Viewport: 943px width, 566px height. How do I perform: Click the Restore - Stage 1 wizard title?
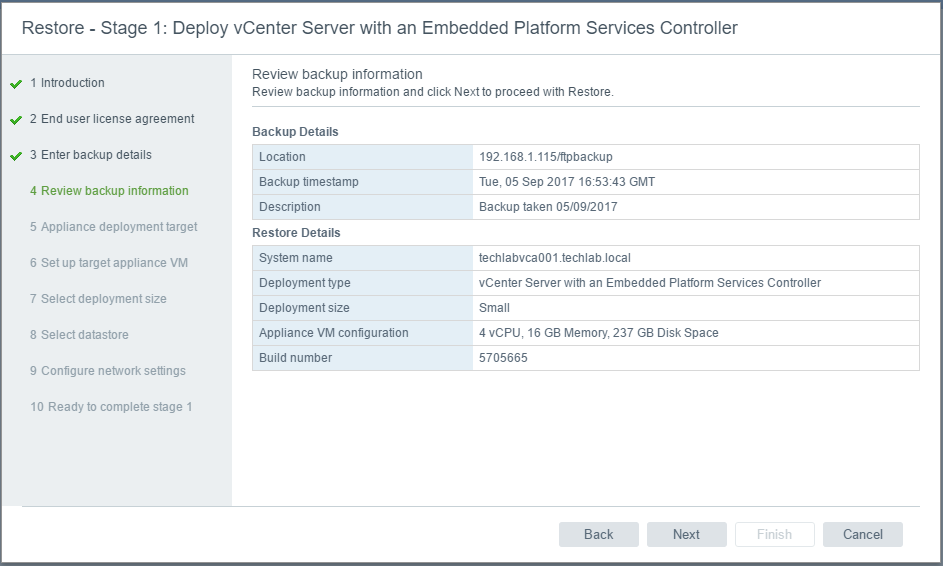(x=379, y=28)
